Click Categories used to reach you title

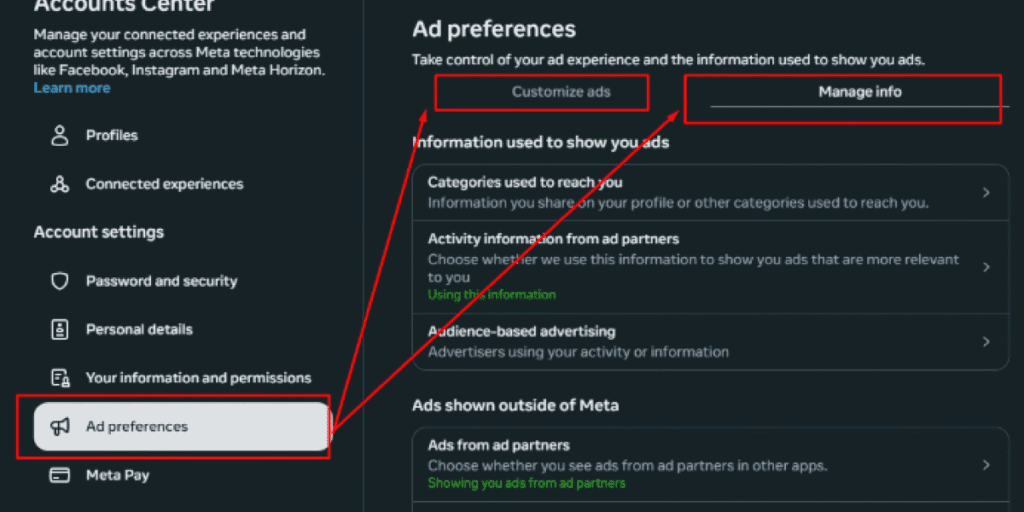click(525, 182)
